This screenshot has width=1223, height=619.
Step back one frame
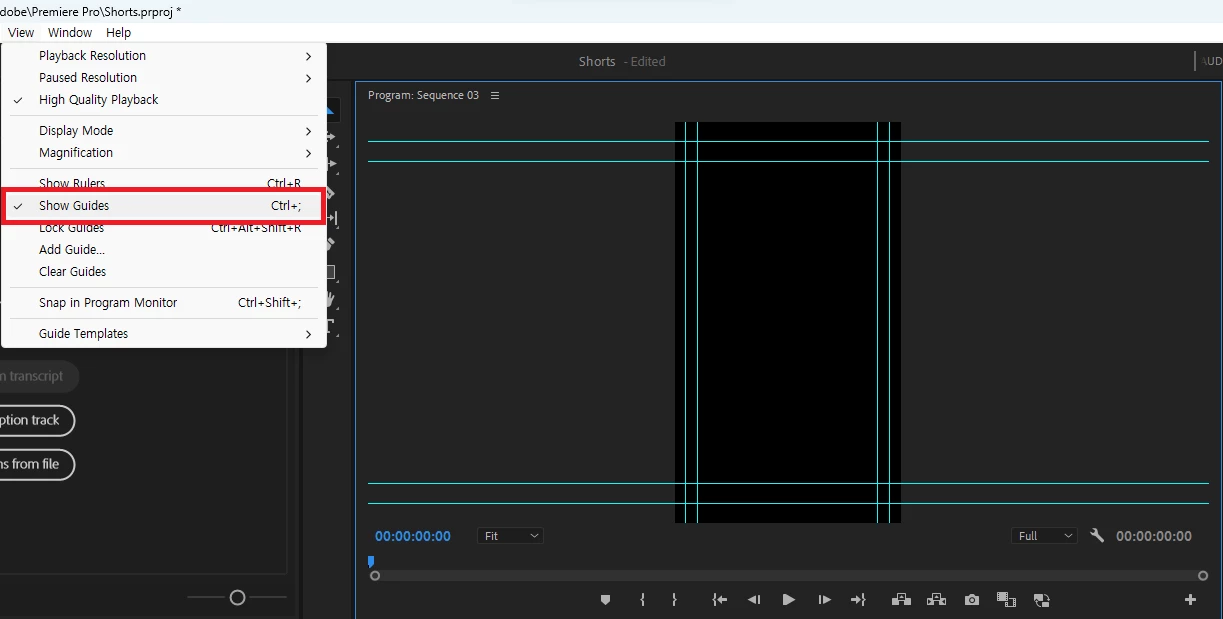754,600
